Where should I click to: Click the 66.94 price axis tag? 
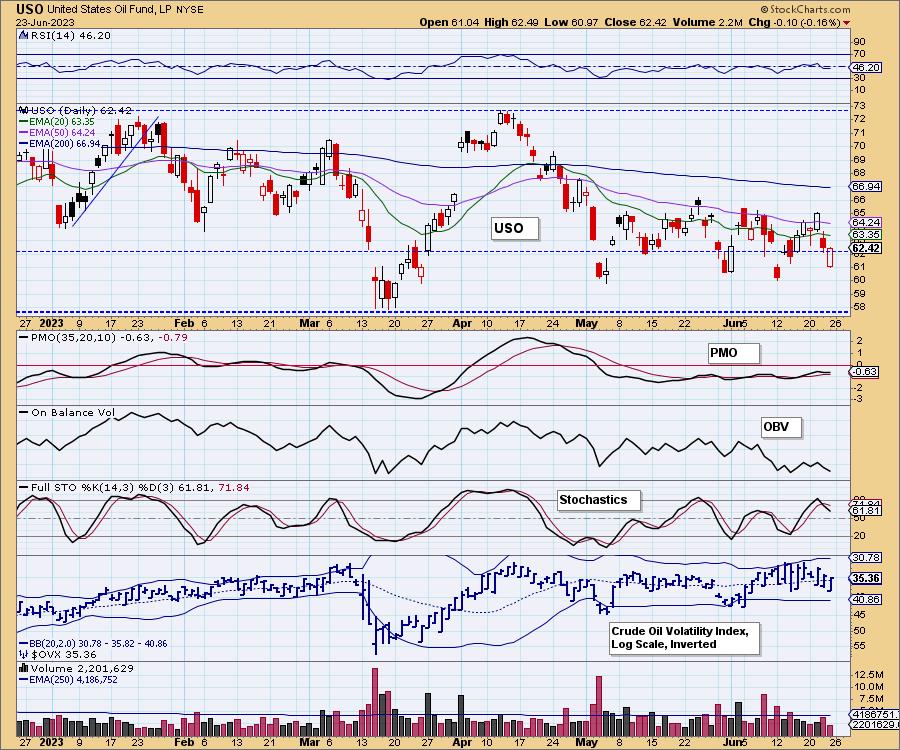(x=866, y=186)
